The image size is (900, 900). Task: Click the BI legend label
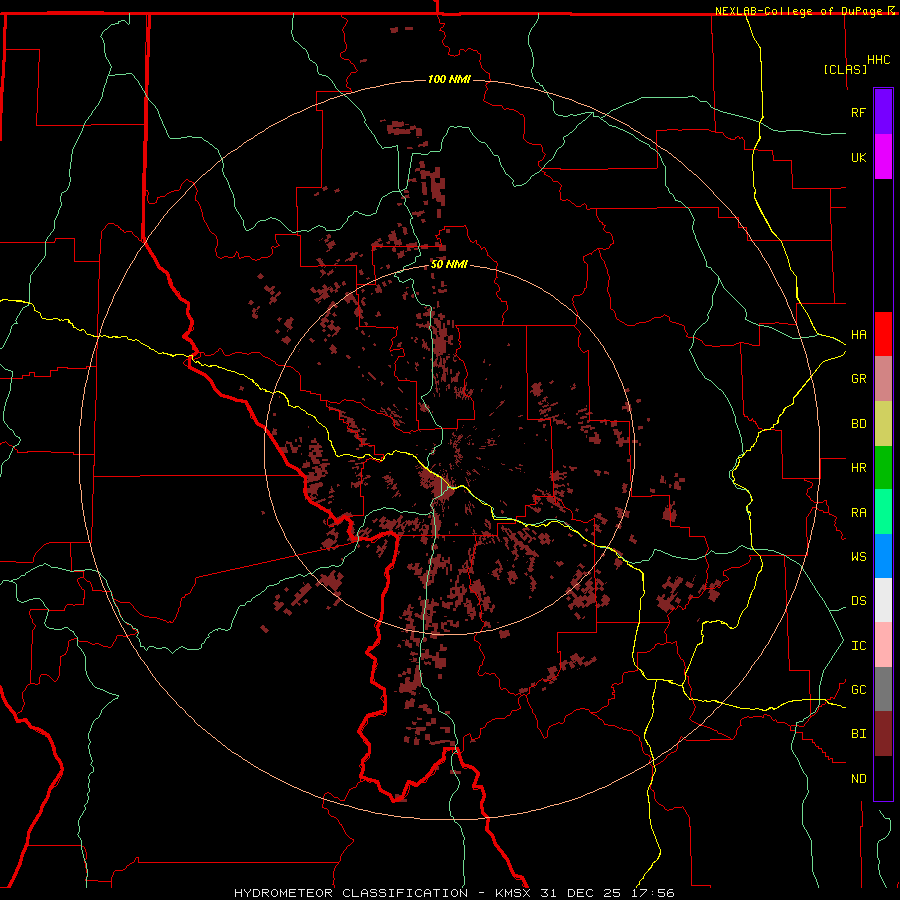click(858, 734)
